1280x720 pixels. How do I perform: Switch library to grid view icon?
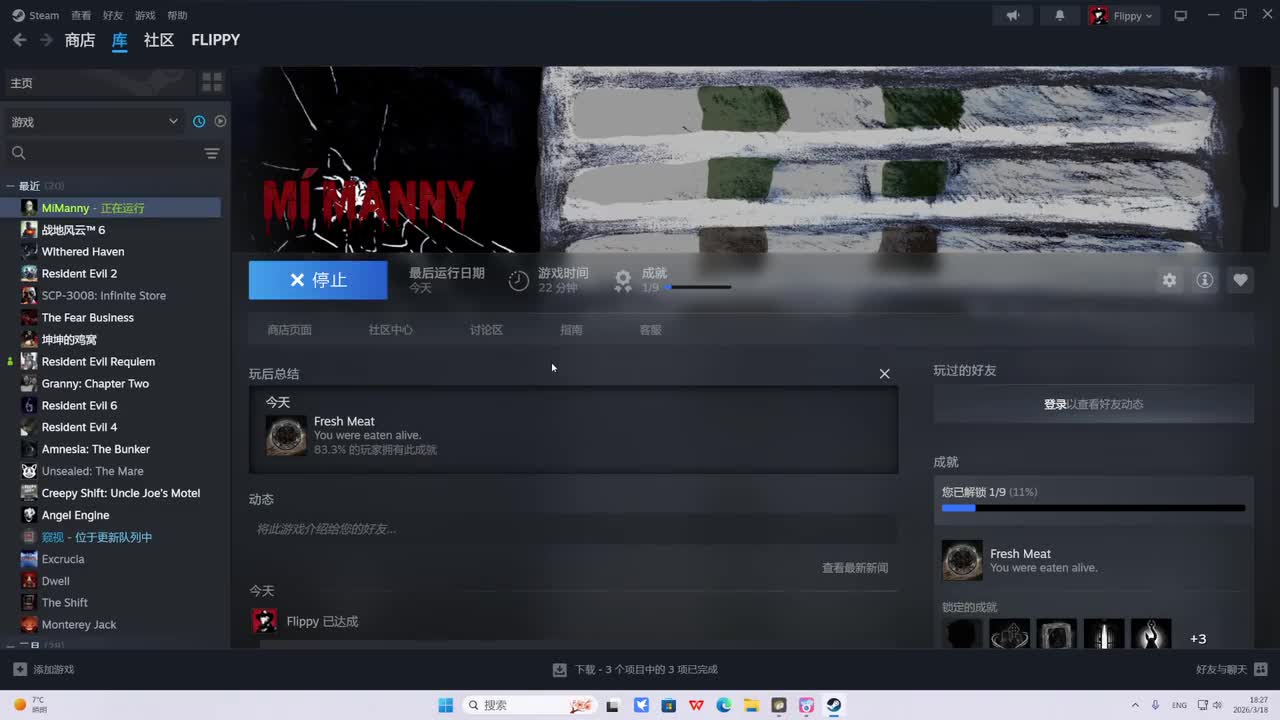(212, 82)
